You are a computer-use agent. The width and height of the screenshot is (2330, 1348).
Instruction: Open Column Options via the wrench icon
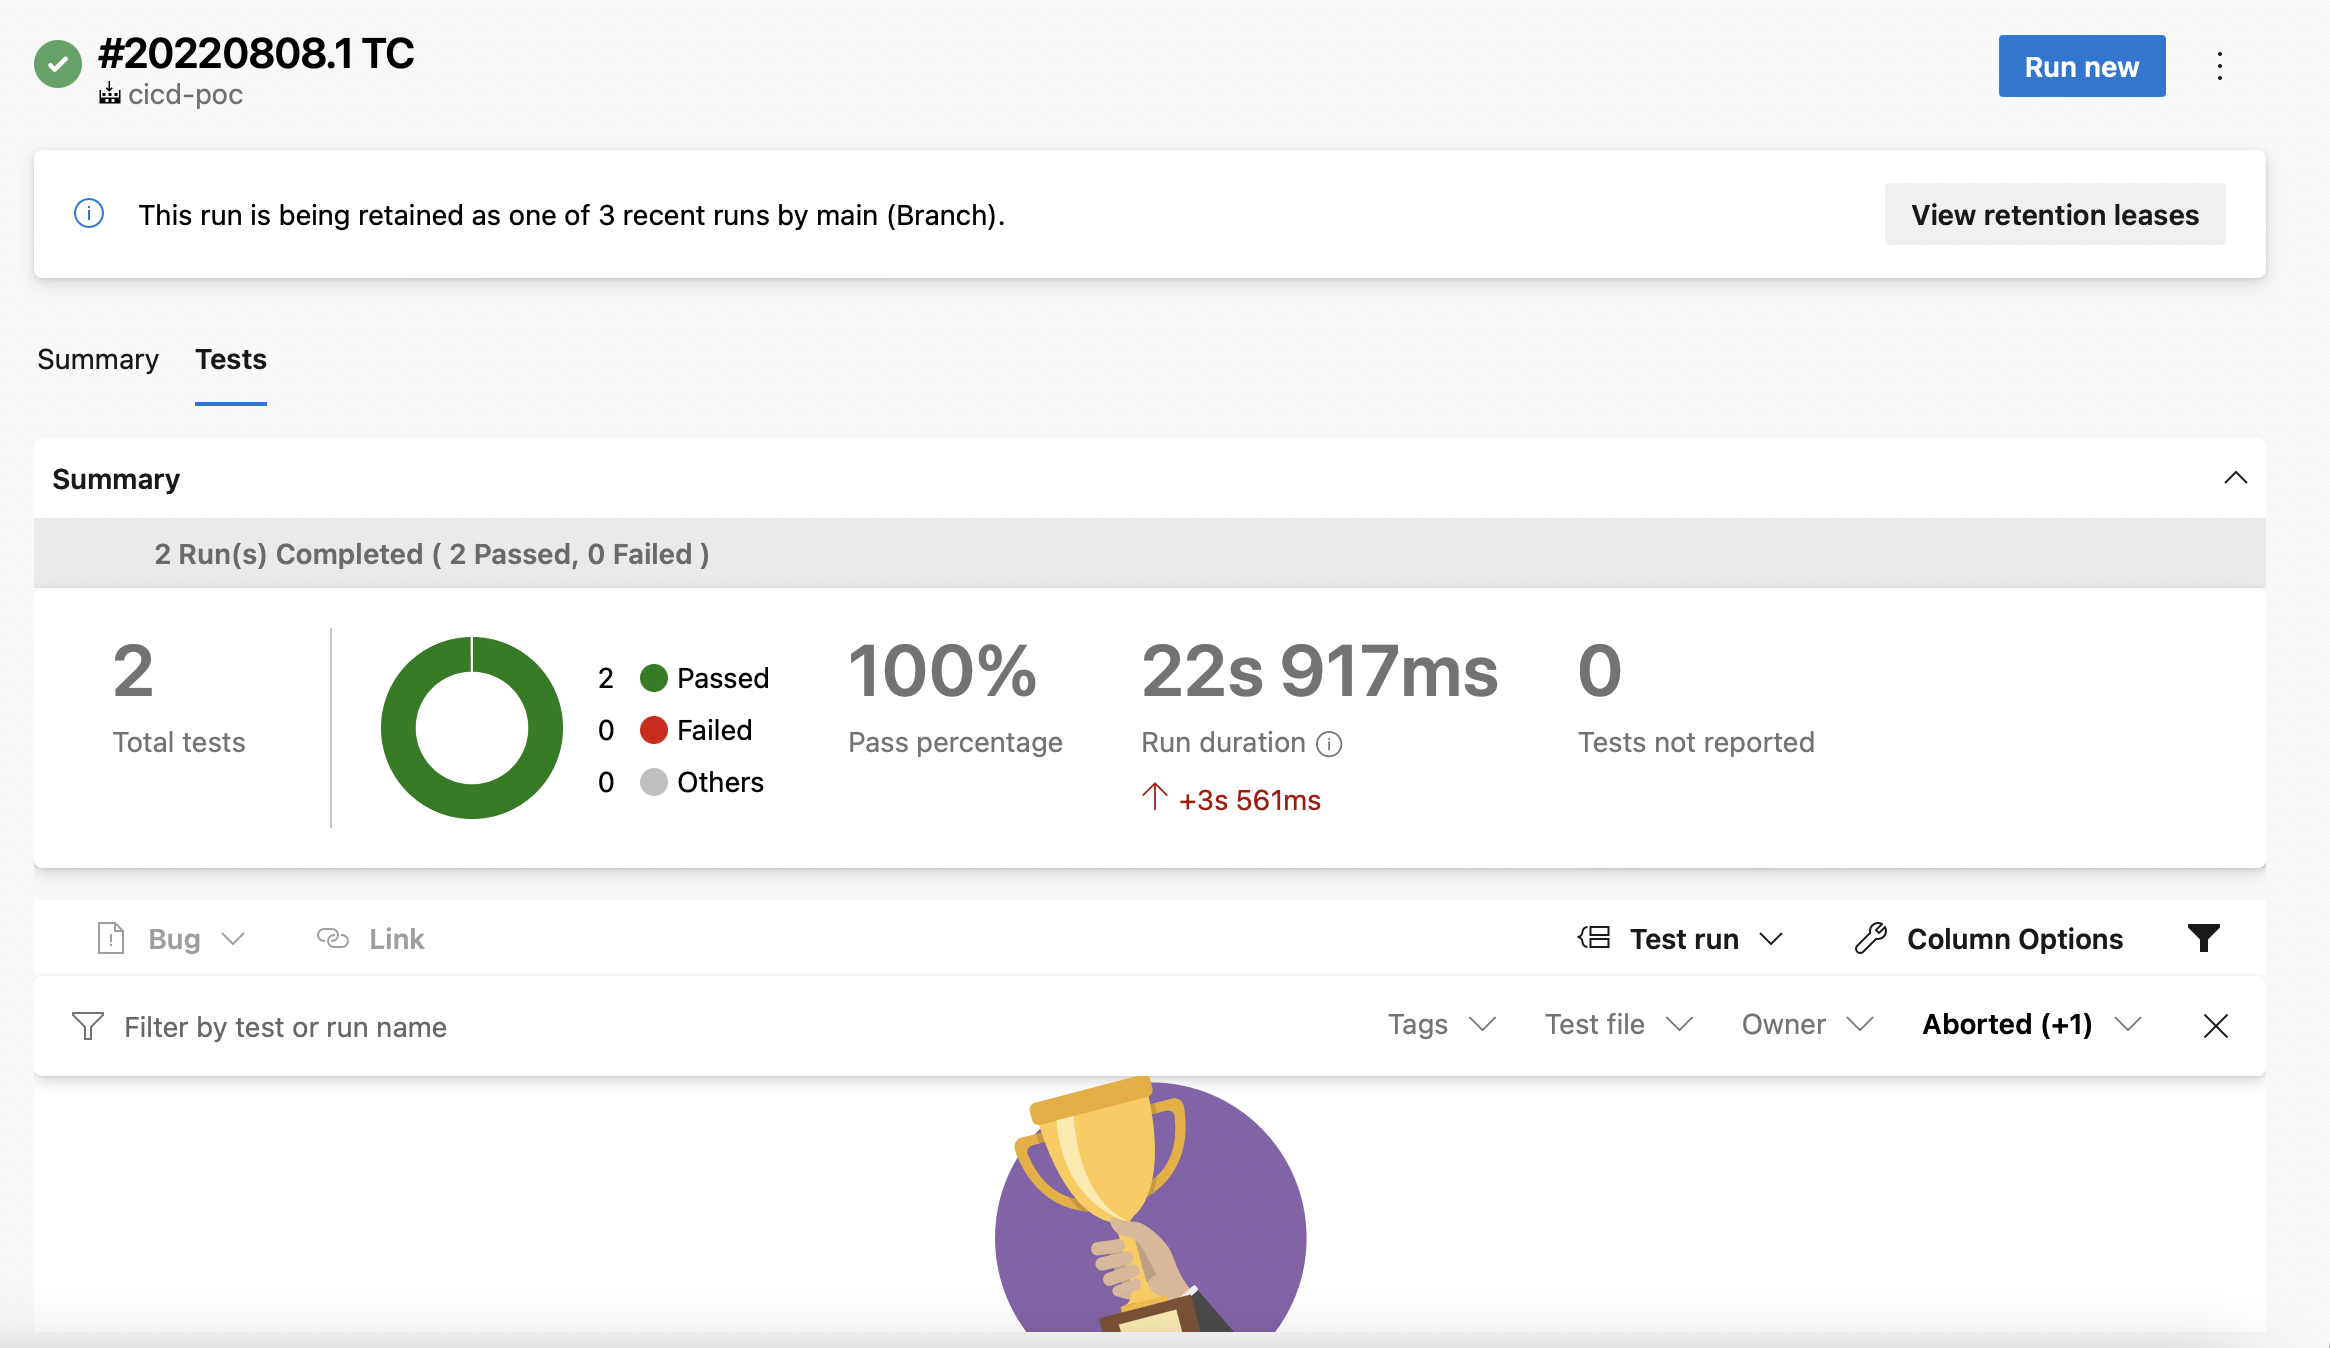[1872, 938]
